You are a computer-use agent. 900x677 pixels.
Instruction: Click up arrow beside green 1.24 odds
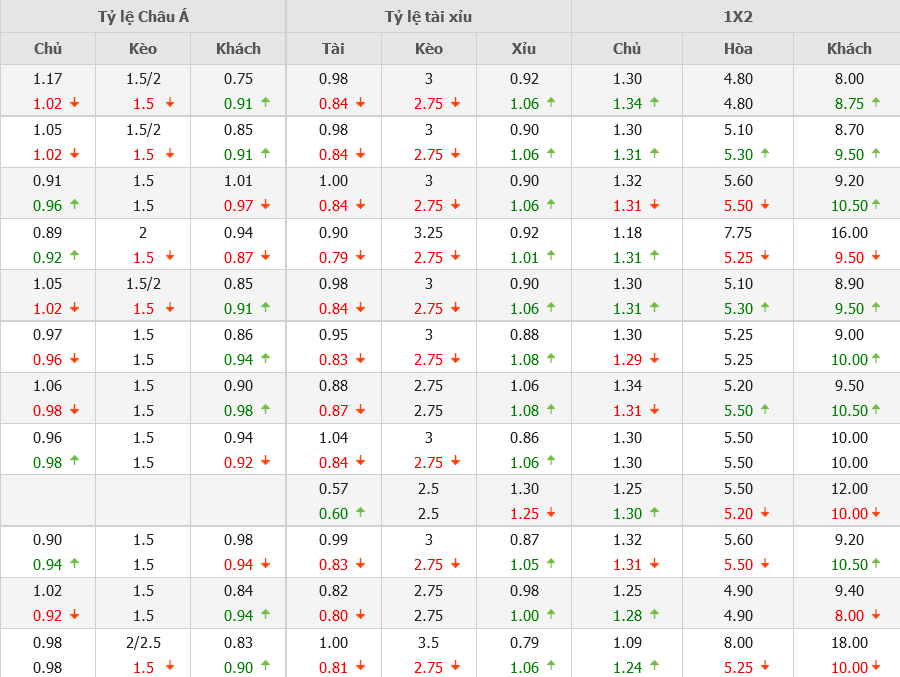pos(655,666)
